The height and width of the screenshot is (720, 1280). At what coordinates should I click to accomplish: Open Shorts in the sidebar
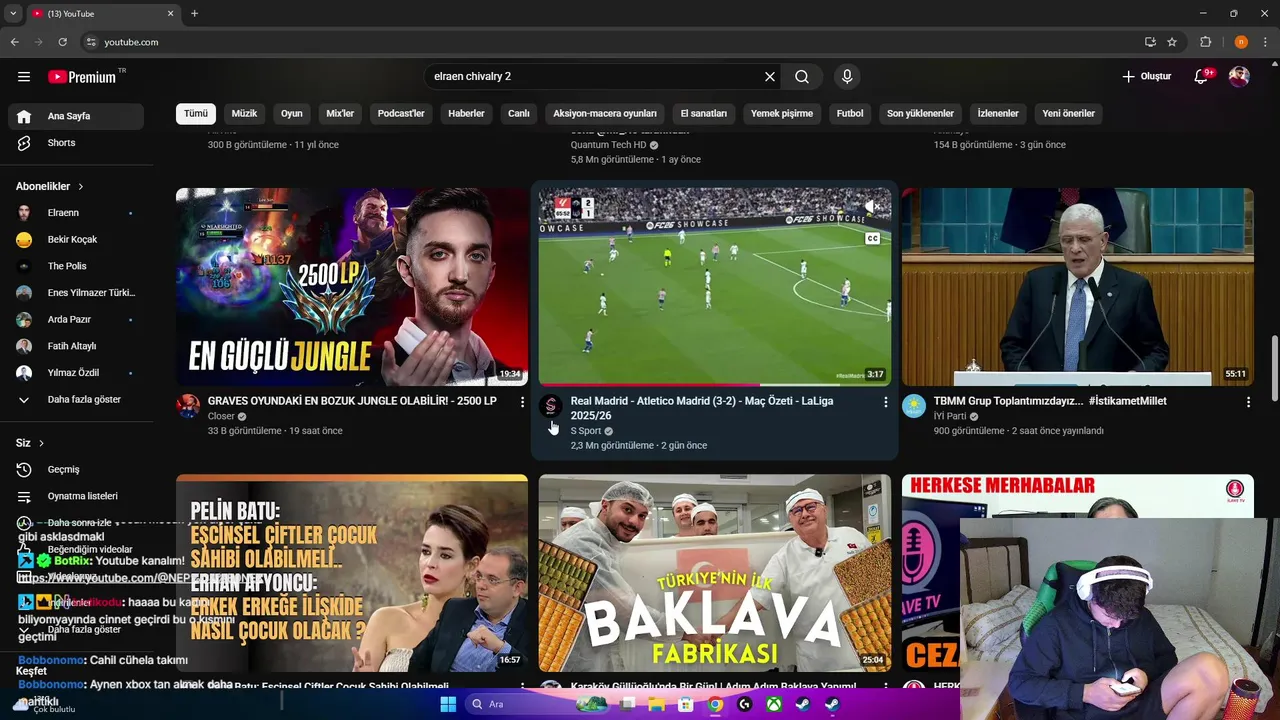76,143
